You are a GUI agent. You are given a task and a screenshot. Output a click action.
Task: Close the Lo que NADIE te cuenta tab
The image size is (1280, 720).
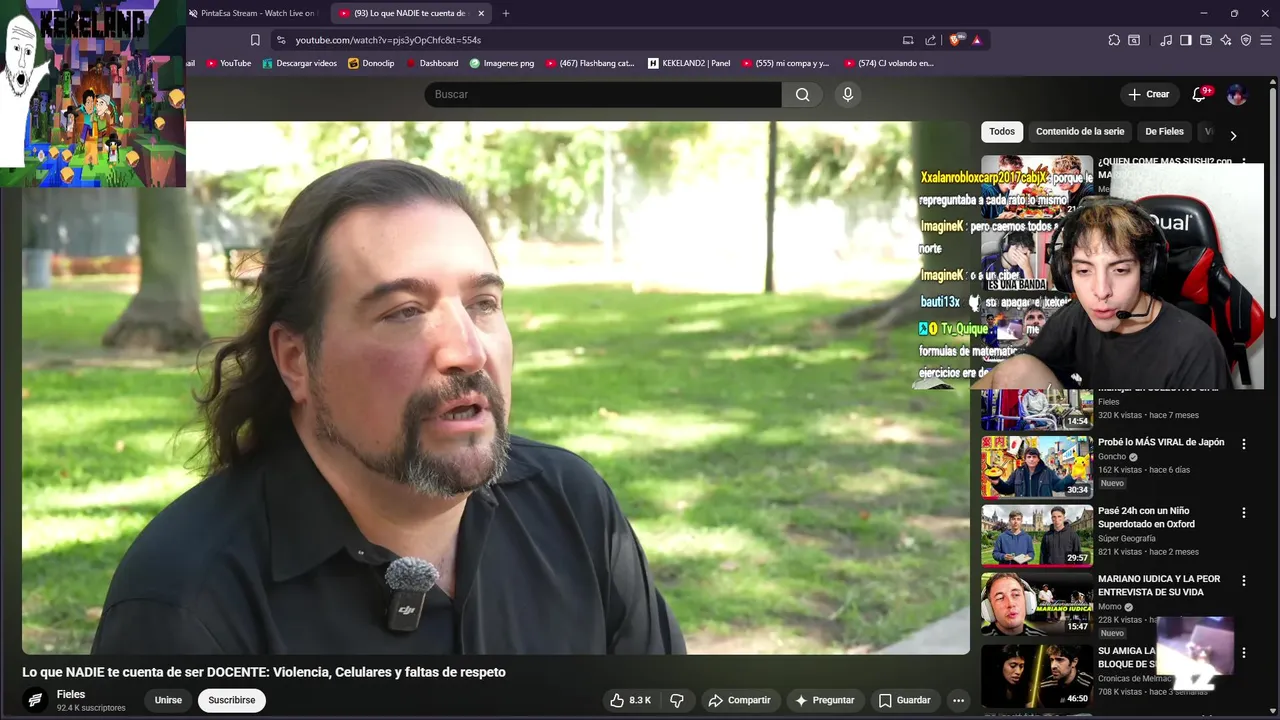click(x=481, y=13)
